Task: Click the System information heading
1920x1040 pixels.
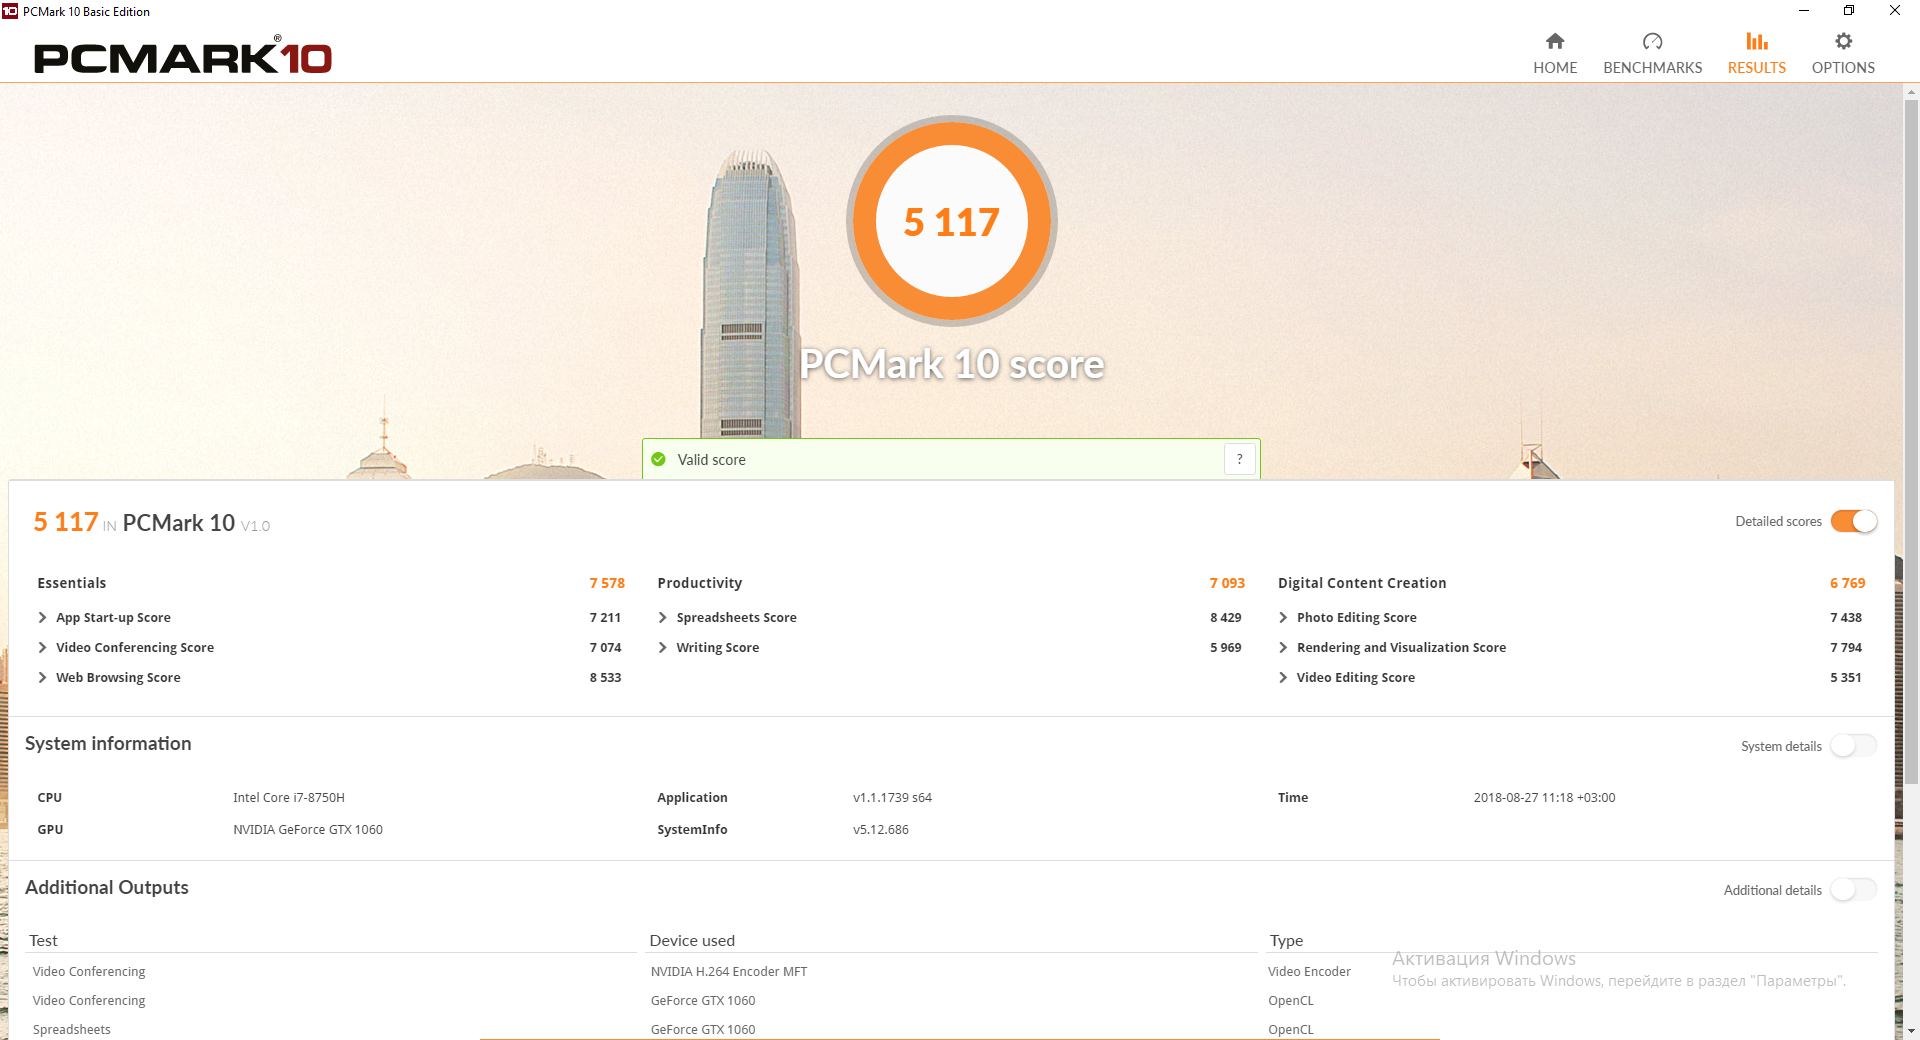Action: coord(108,744)
